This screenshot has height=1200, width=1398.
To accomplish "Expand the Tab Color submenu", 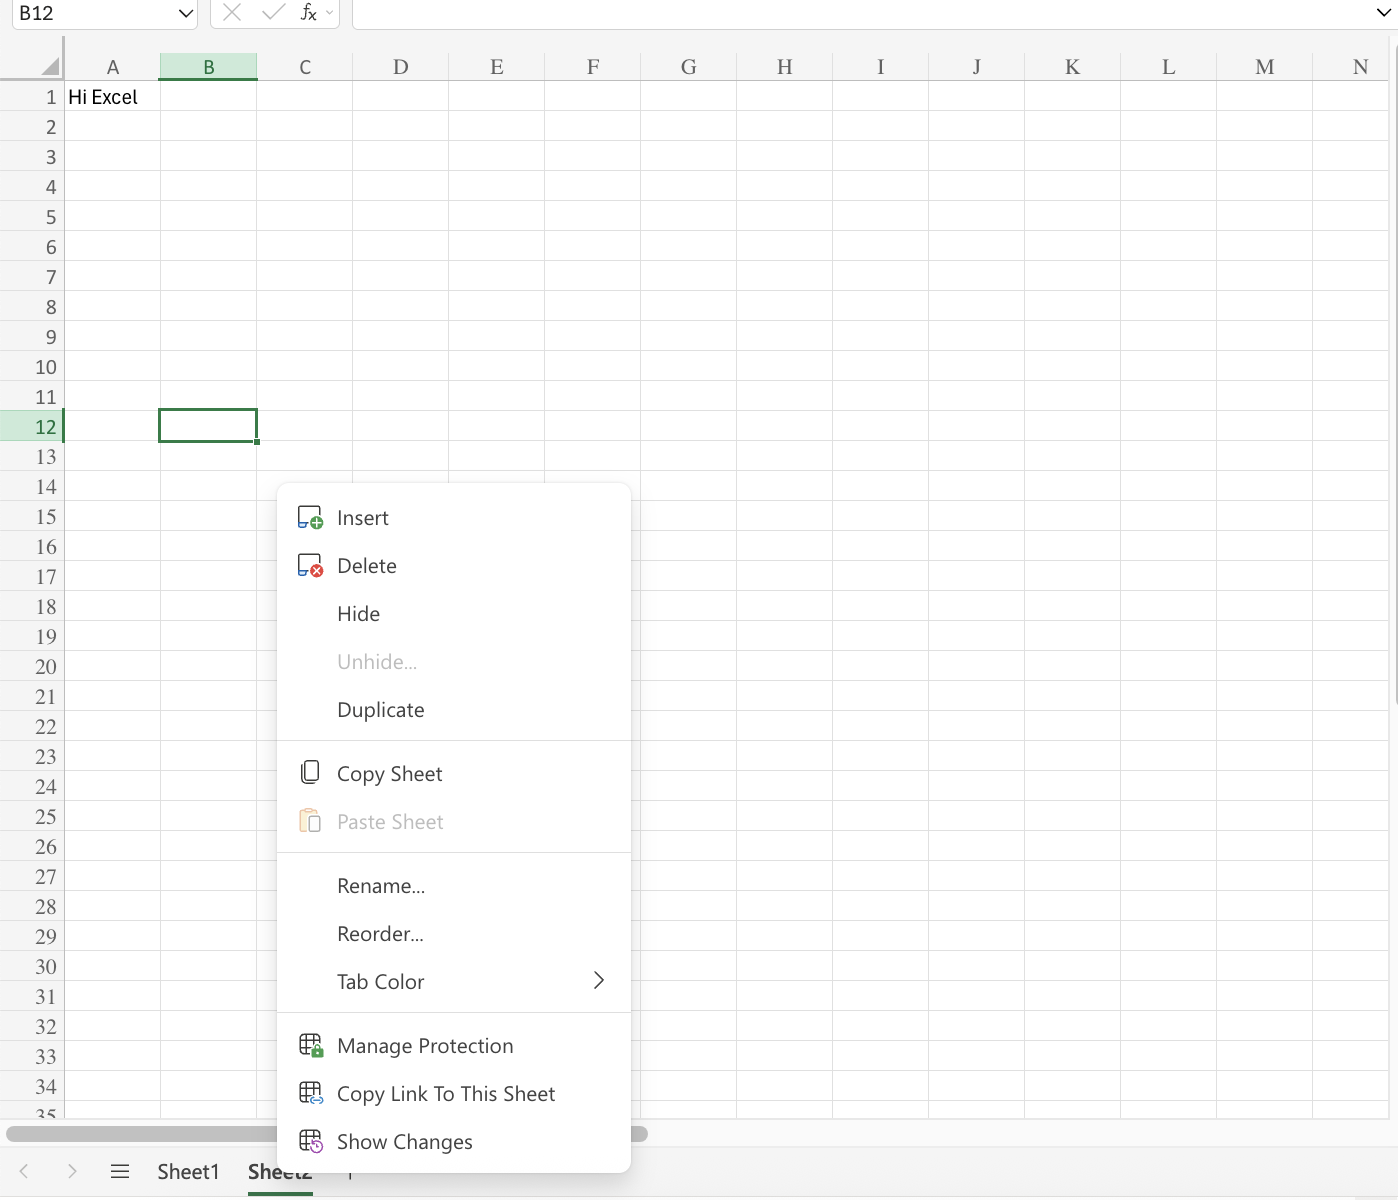I will click(x=598, y=981).
